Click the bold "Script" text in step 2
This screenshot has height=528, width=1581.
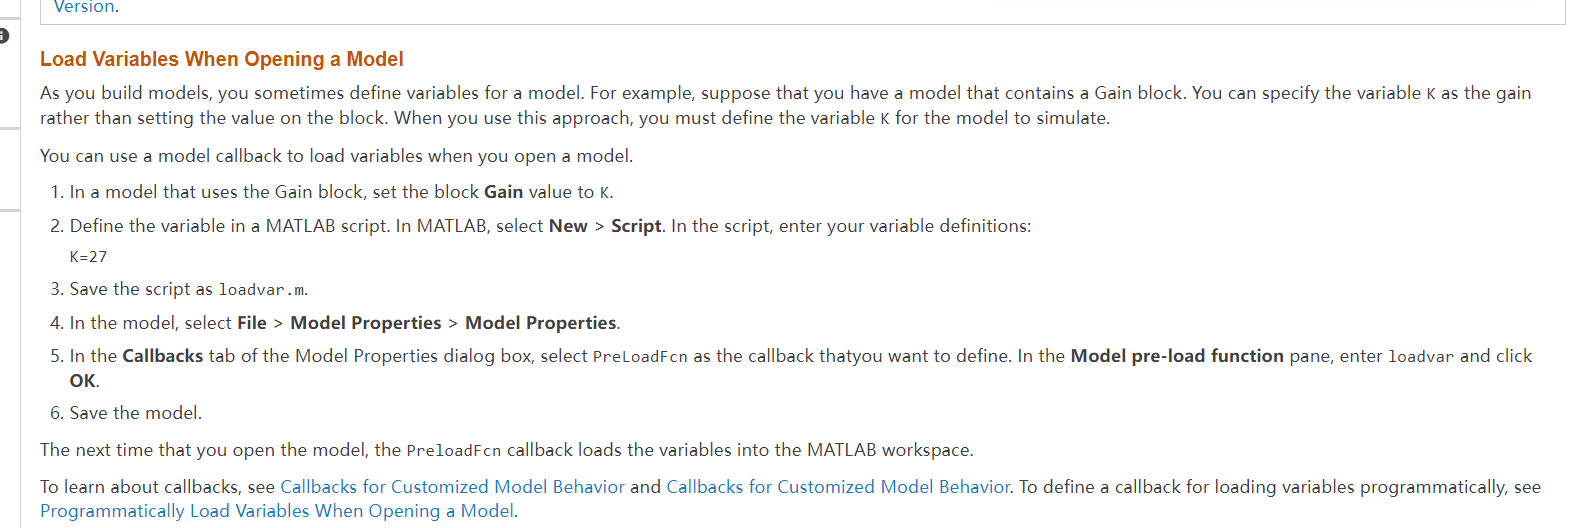pos(636,226)
